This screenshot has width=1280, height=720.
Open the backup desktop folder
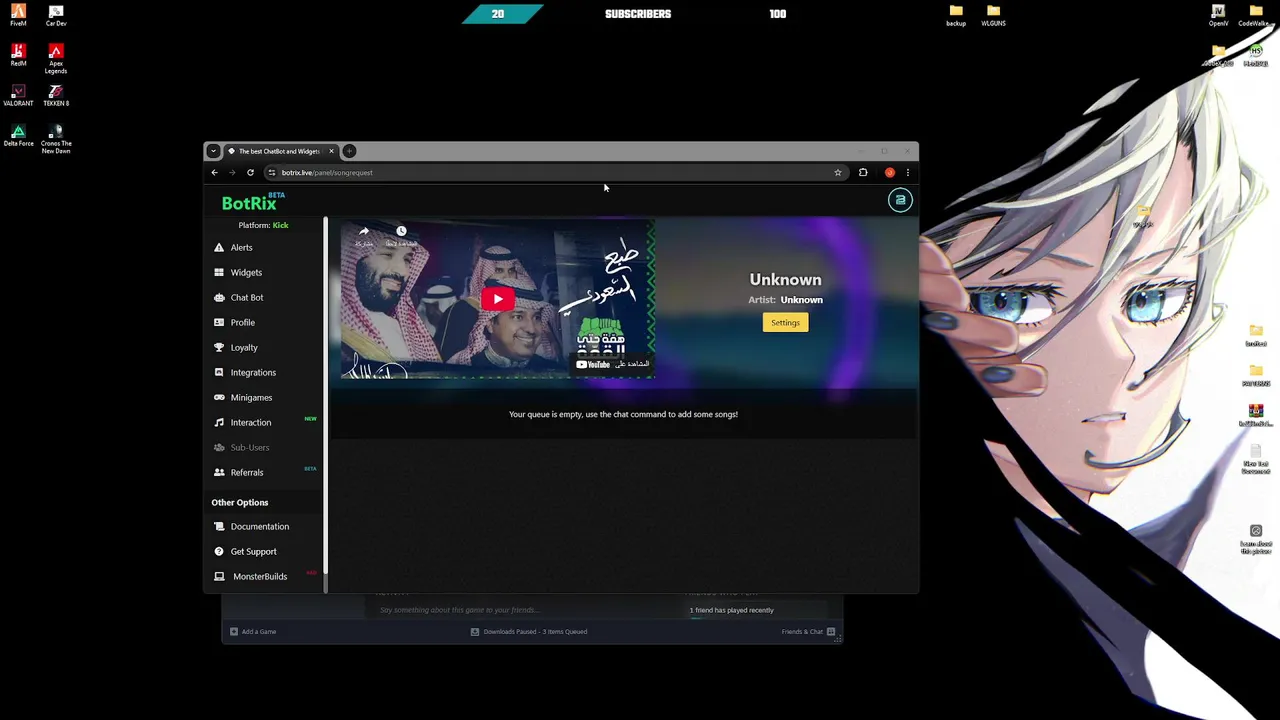956,16
